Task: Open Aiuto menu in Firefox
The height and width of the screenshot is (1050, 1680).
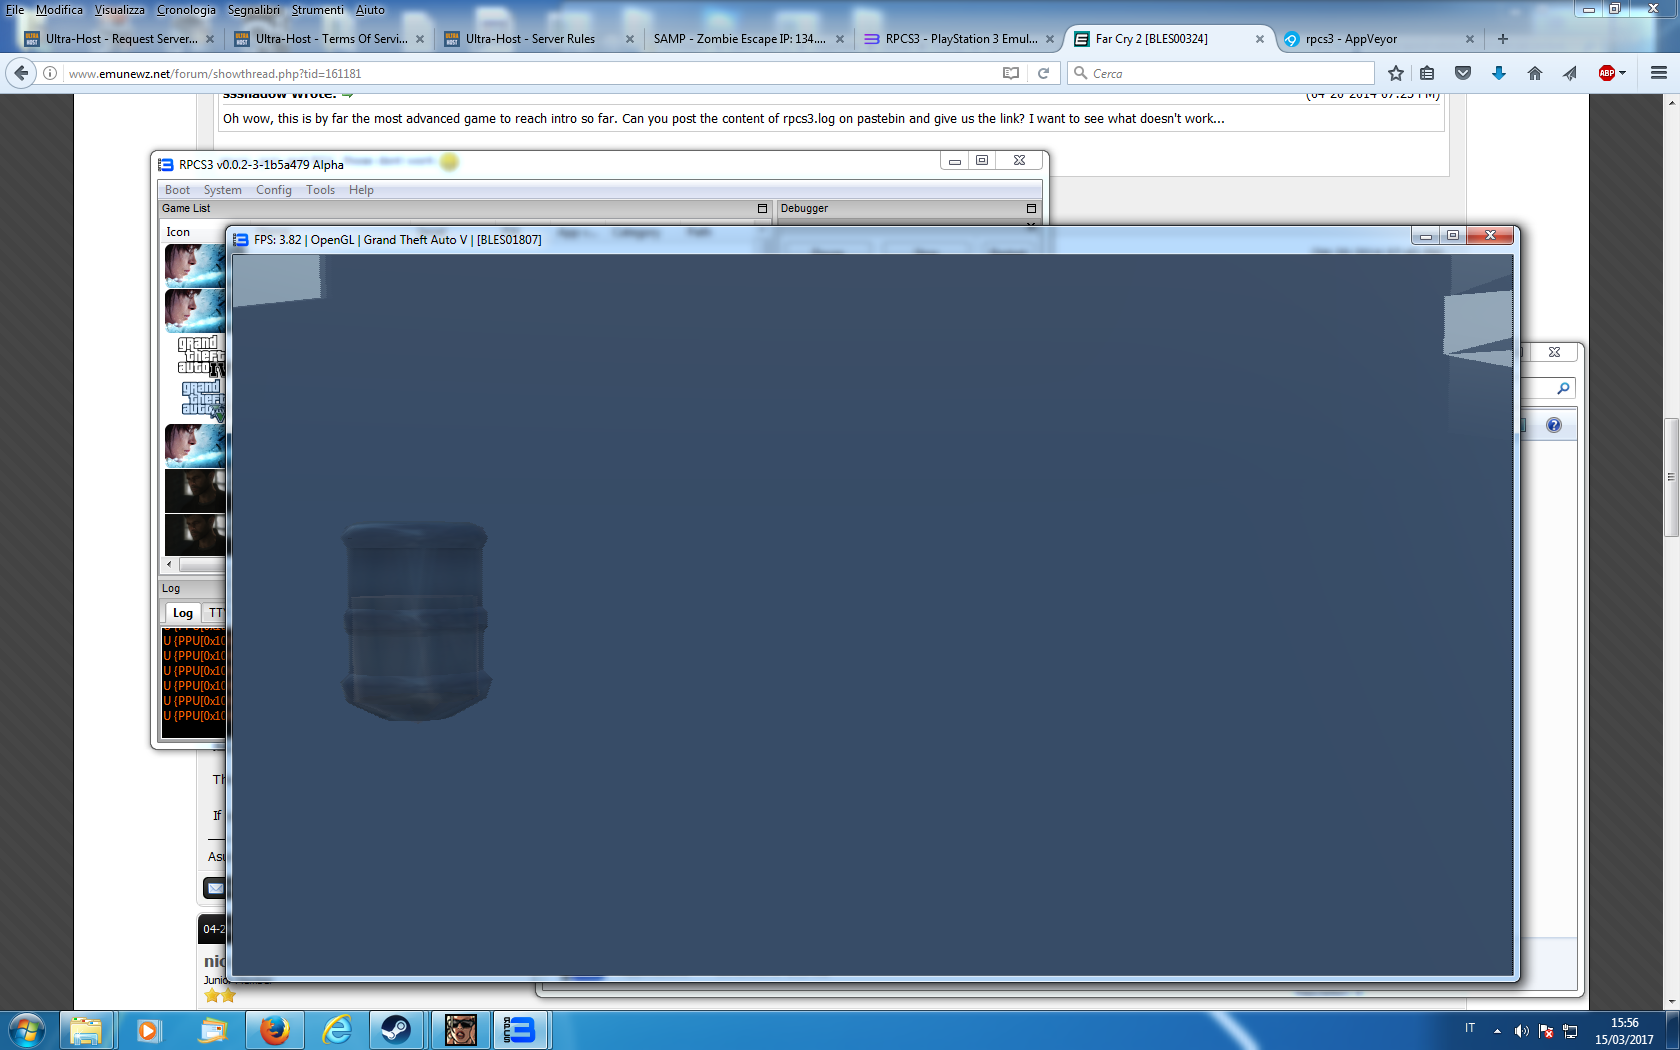Action: click(370, 10)
